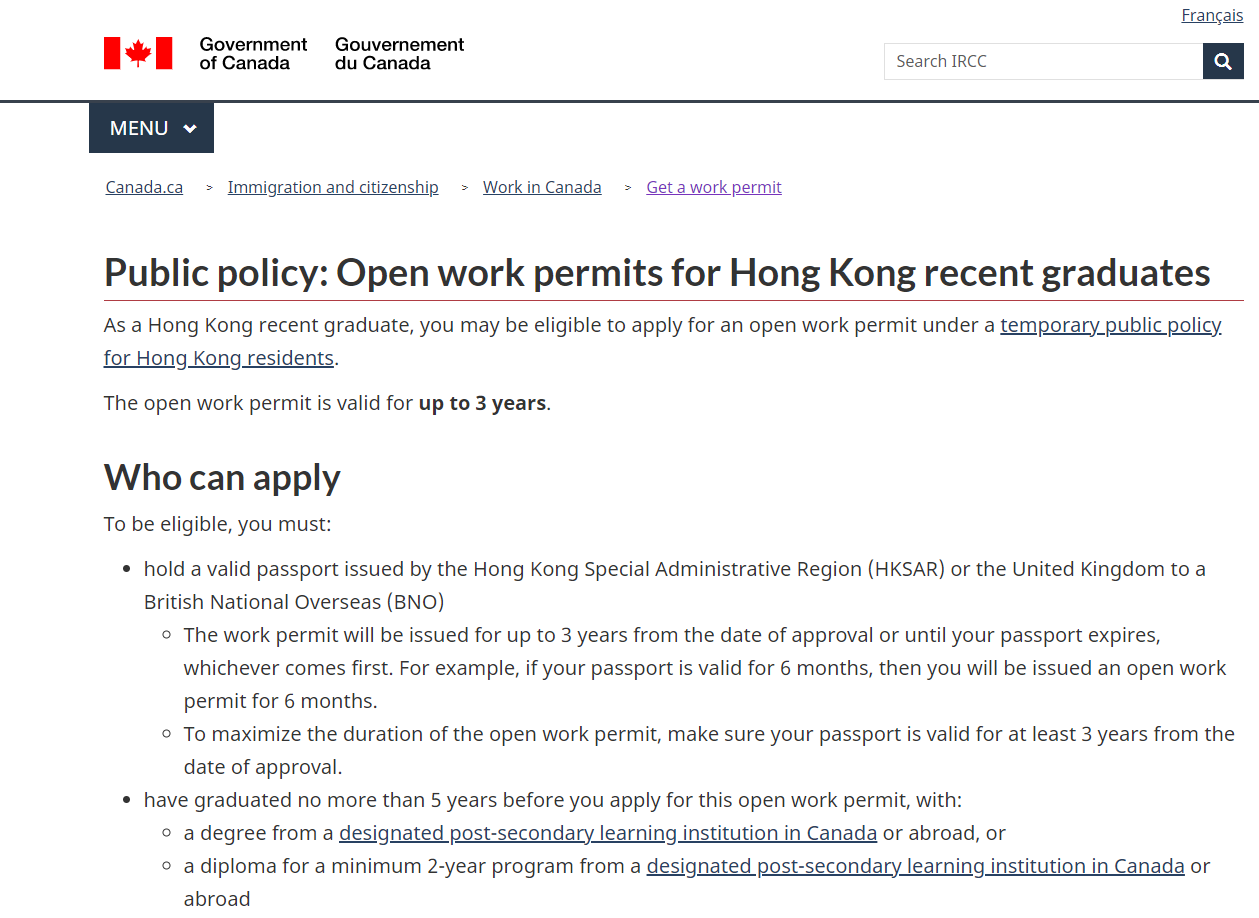Navigate to Work in Canada breadcrumb
The height and width of the screenshot is (918, 1259).
[542, 187]
